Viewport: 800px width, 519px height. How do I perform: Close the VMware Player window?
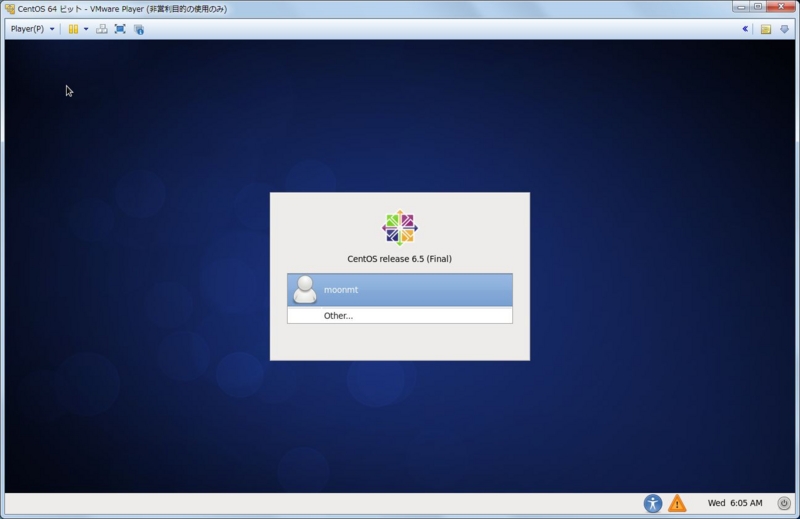coord(781,7)
